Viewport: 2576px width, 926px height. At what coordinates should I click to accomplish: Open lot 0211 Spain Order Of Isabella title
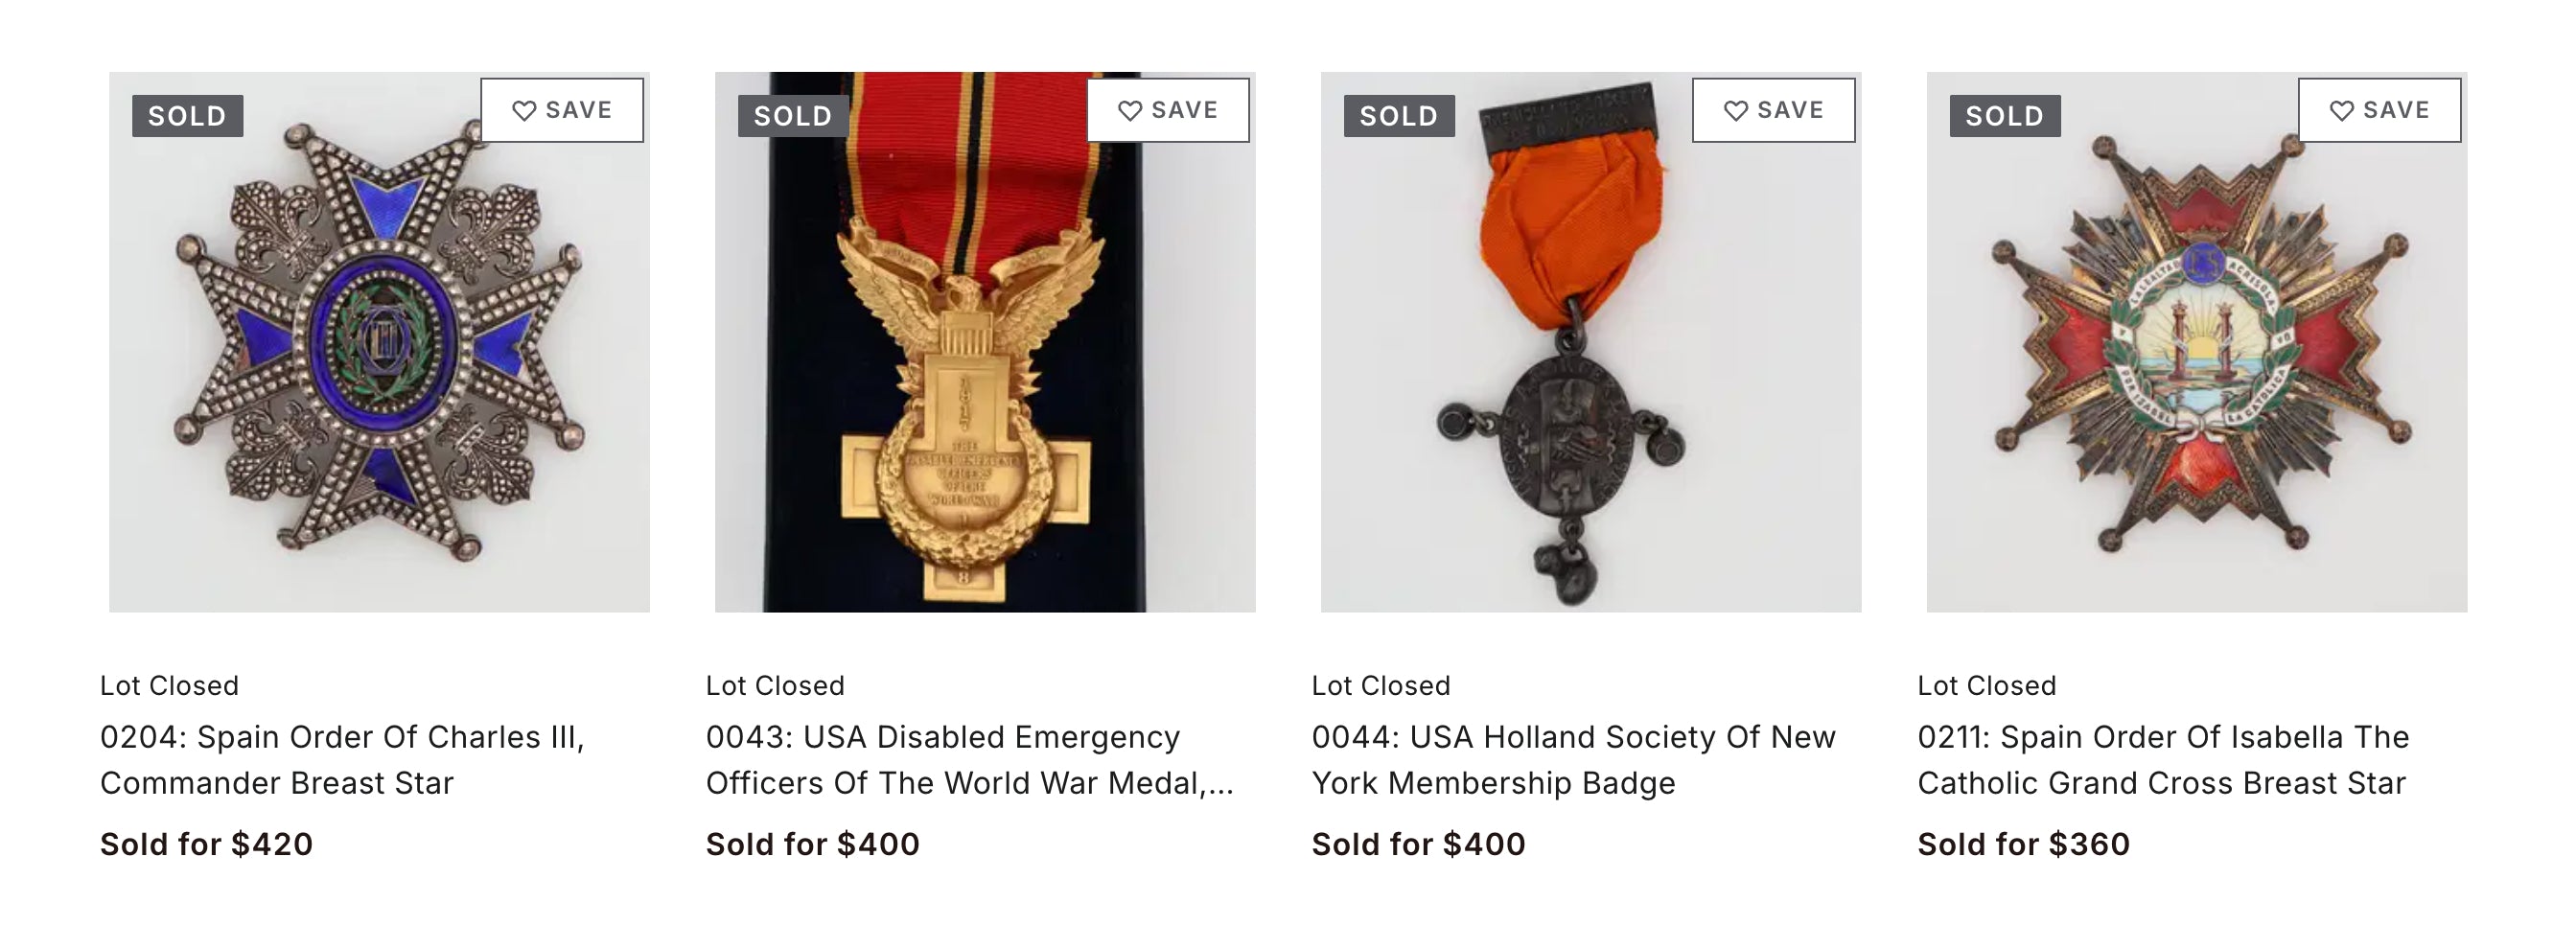(2162, 760)
